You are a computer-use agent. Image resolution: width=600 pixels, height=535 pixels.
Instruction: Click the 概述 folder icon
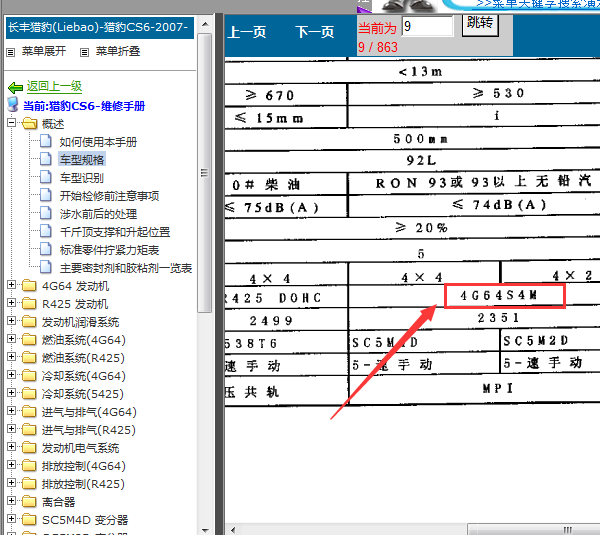coord(29,124)
